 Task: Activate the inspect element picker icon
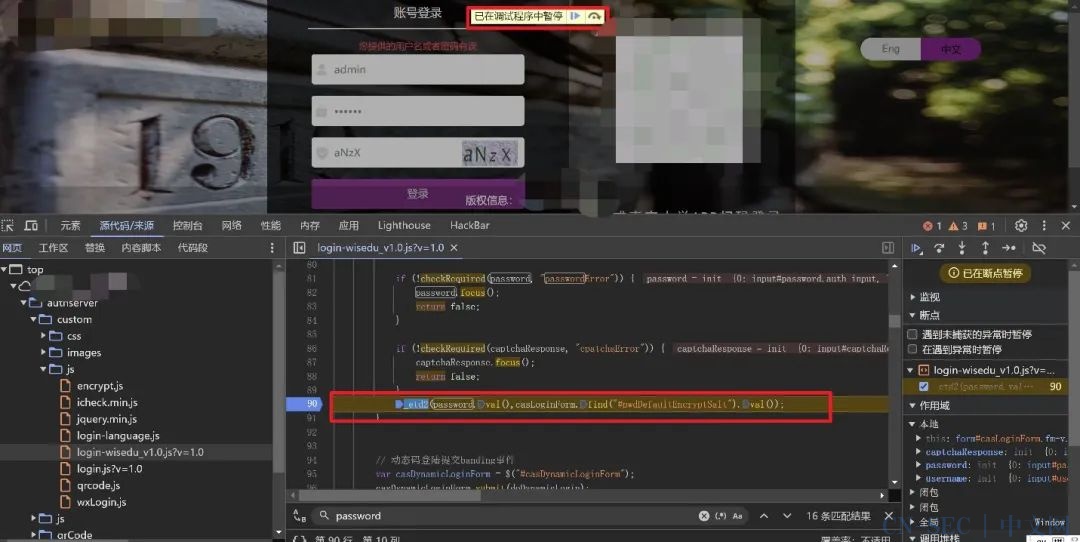pos(8,225)
